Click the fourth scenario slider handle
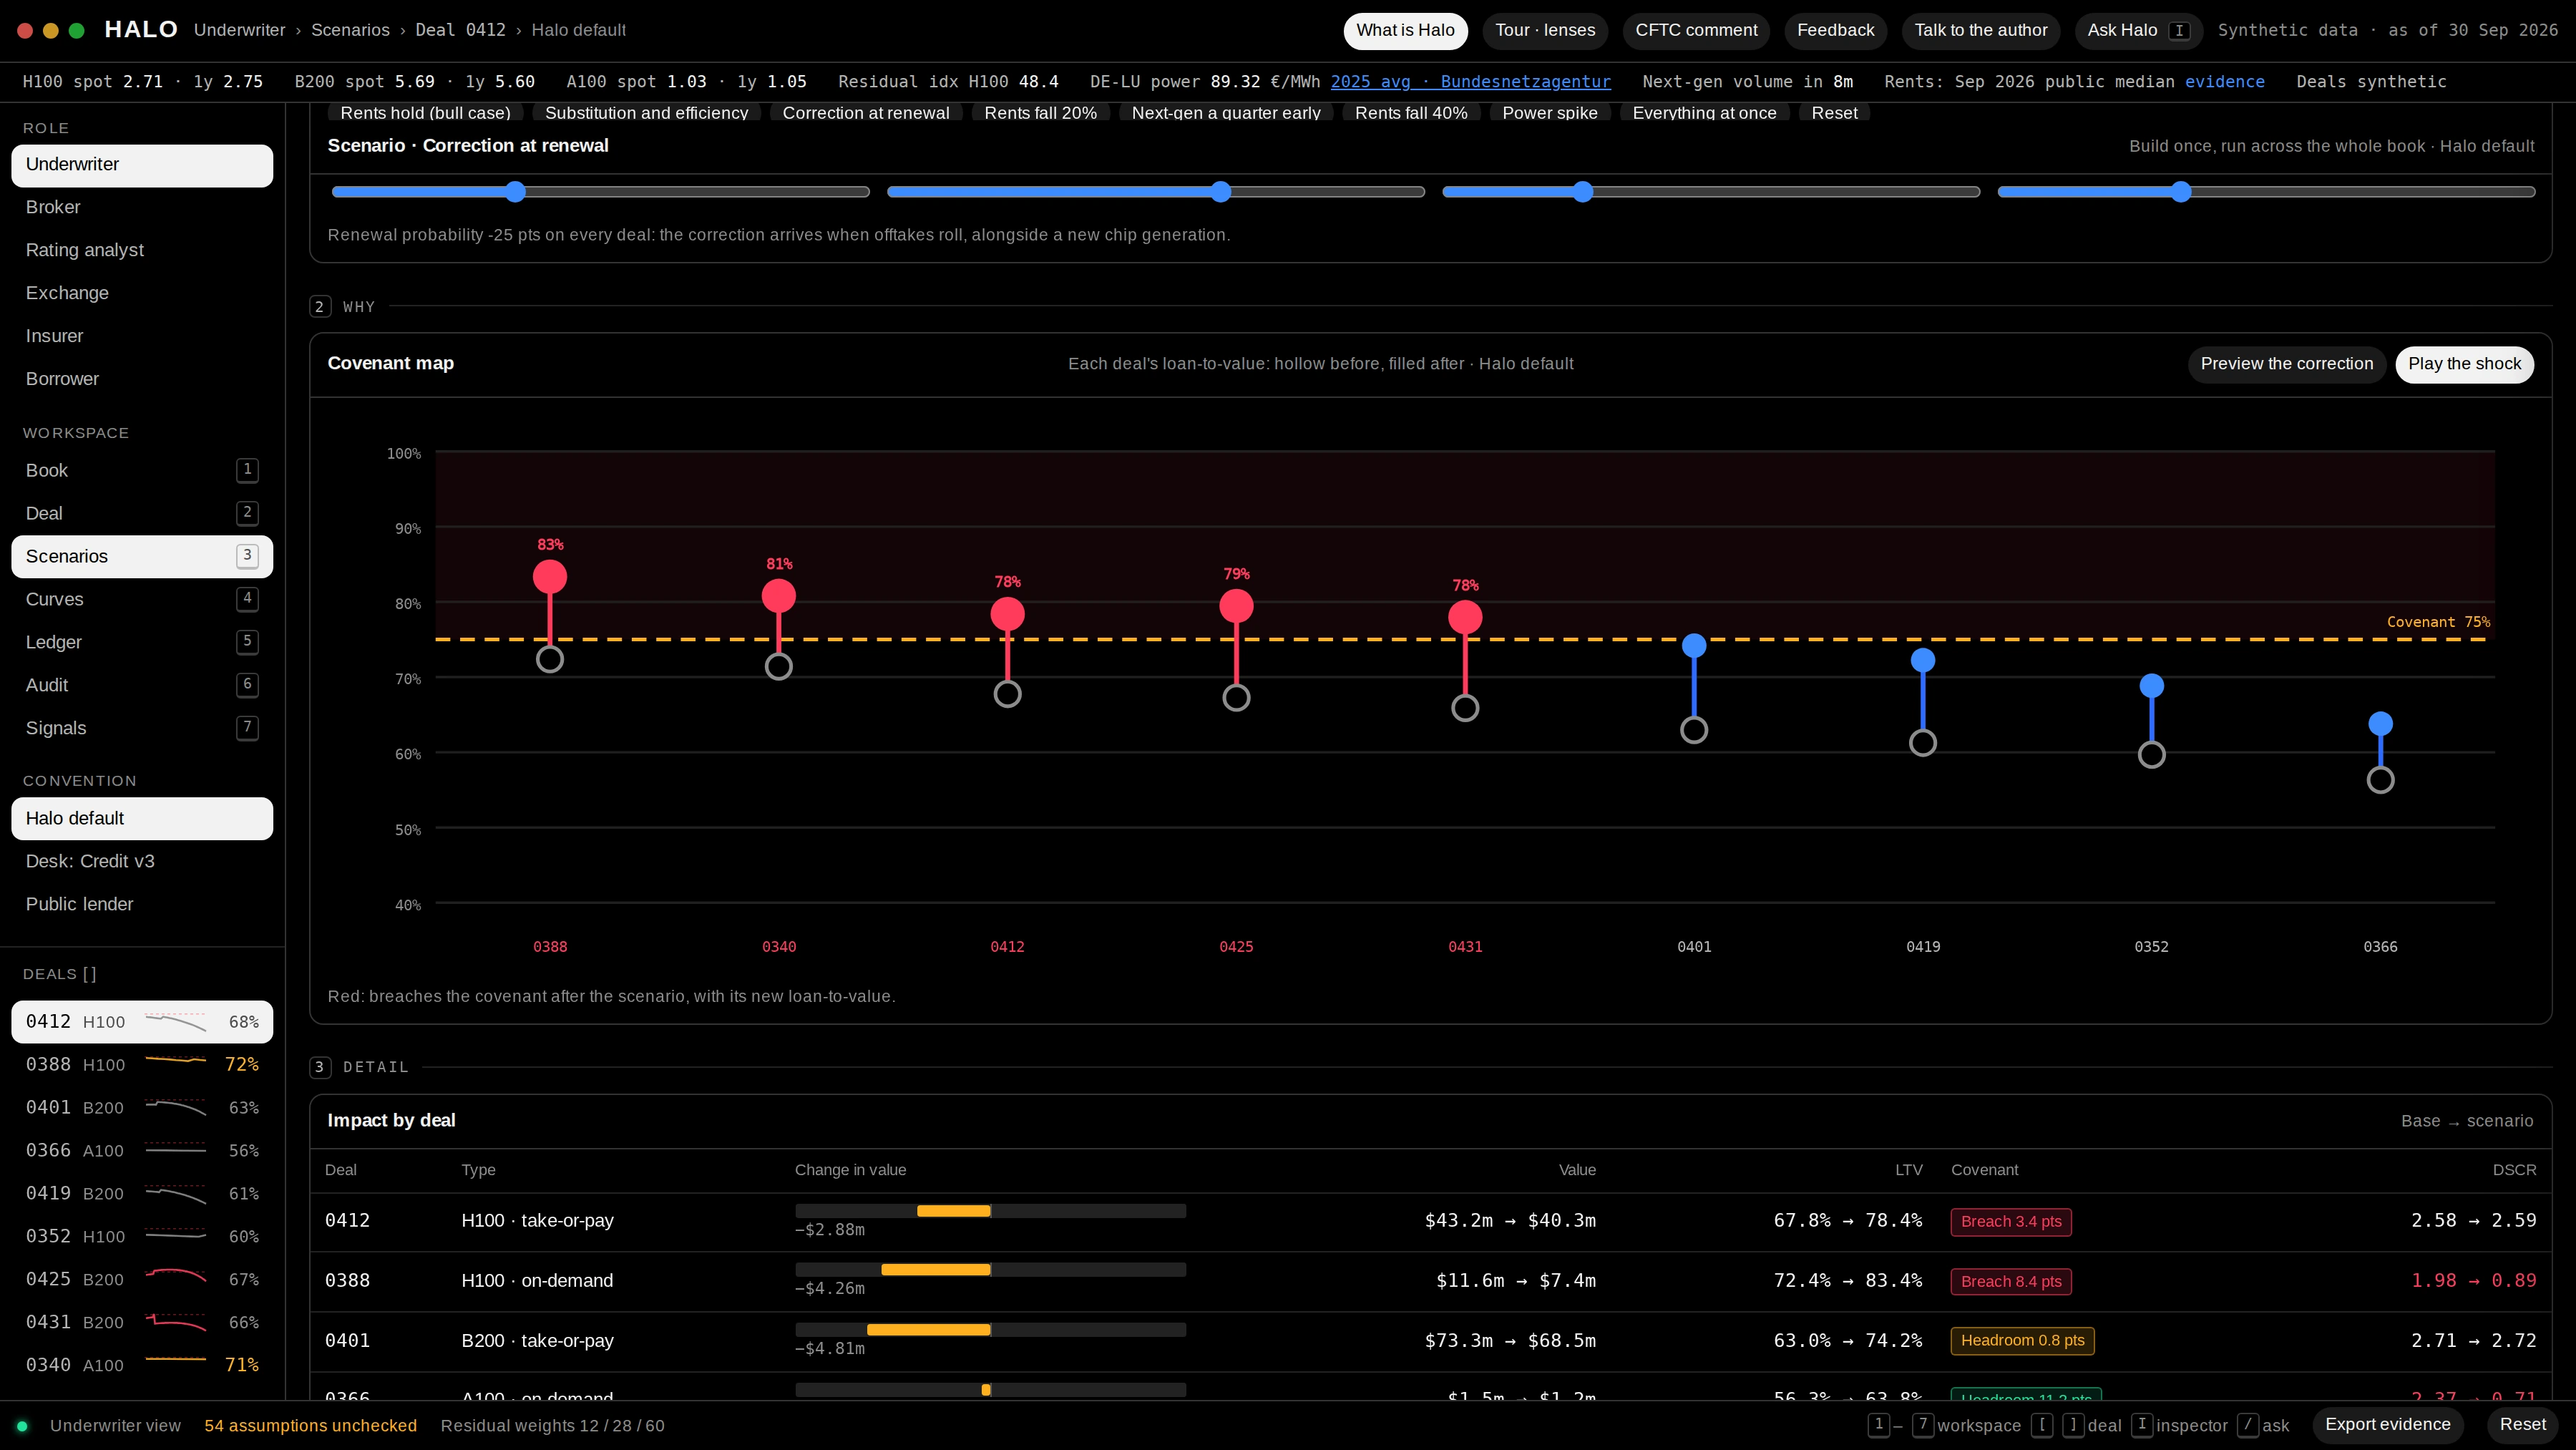The height and width of the screenshot is (1450, 2576). point(2181,192)
